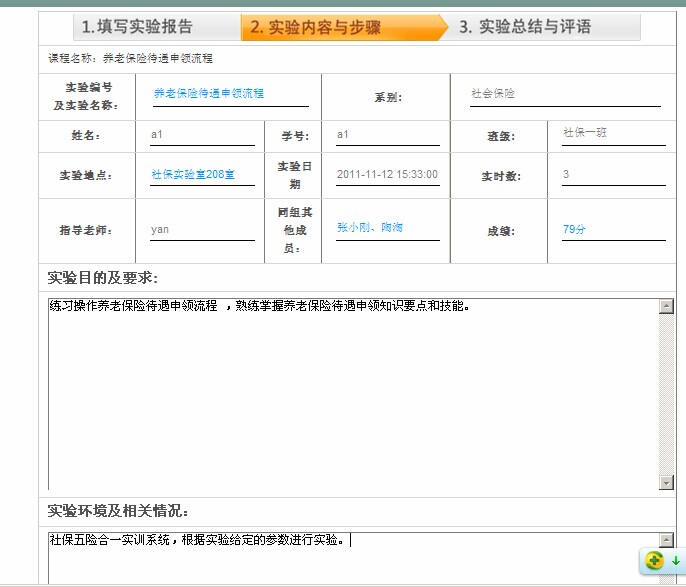Click the 实验地点 field with 社保实验室208室
The width and height of the screenshot is (686, 587).
pos(202,175)
